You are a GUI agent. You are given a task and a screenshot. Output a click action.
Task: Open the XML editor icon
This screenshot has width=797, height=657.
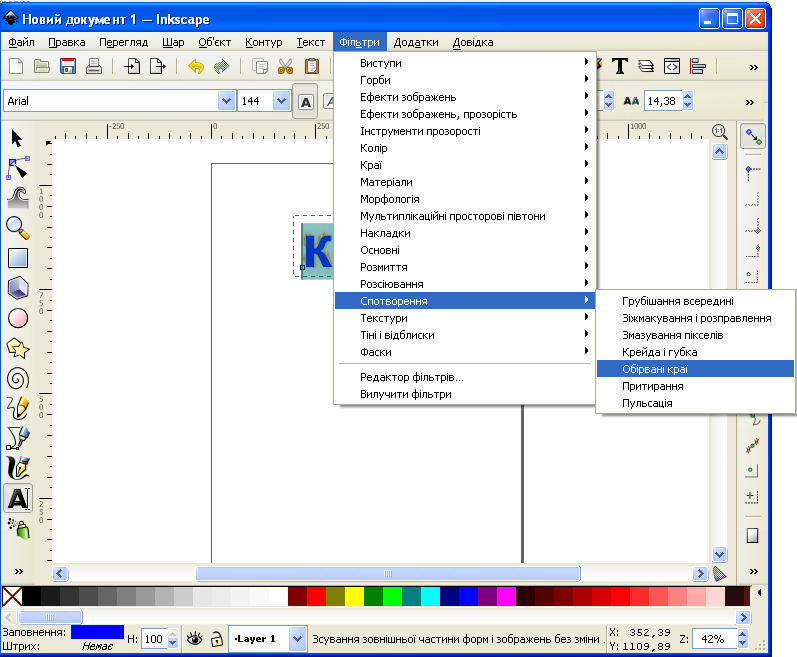click(671, 66)
